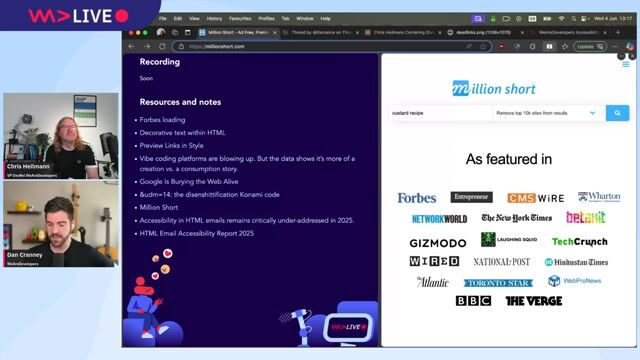640x360 pixels.
Task: Click the red extension icon in toolbar
Action: pos(501,47)
